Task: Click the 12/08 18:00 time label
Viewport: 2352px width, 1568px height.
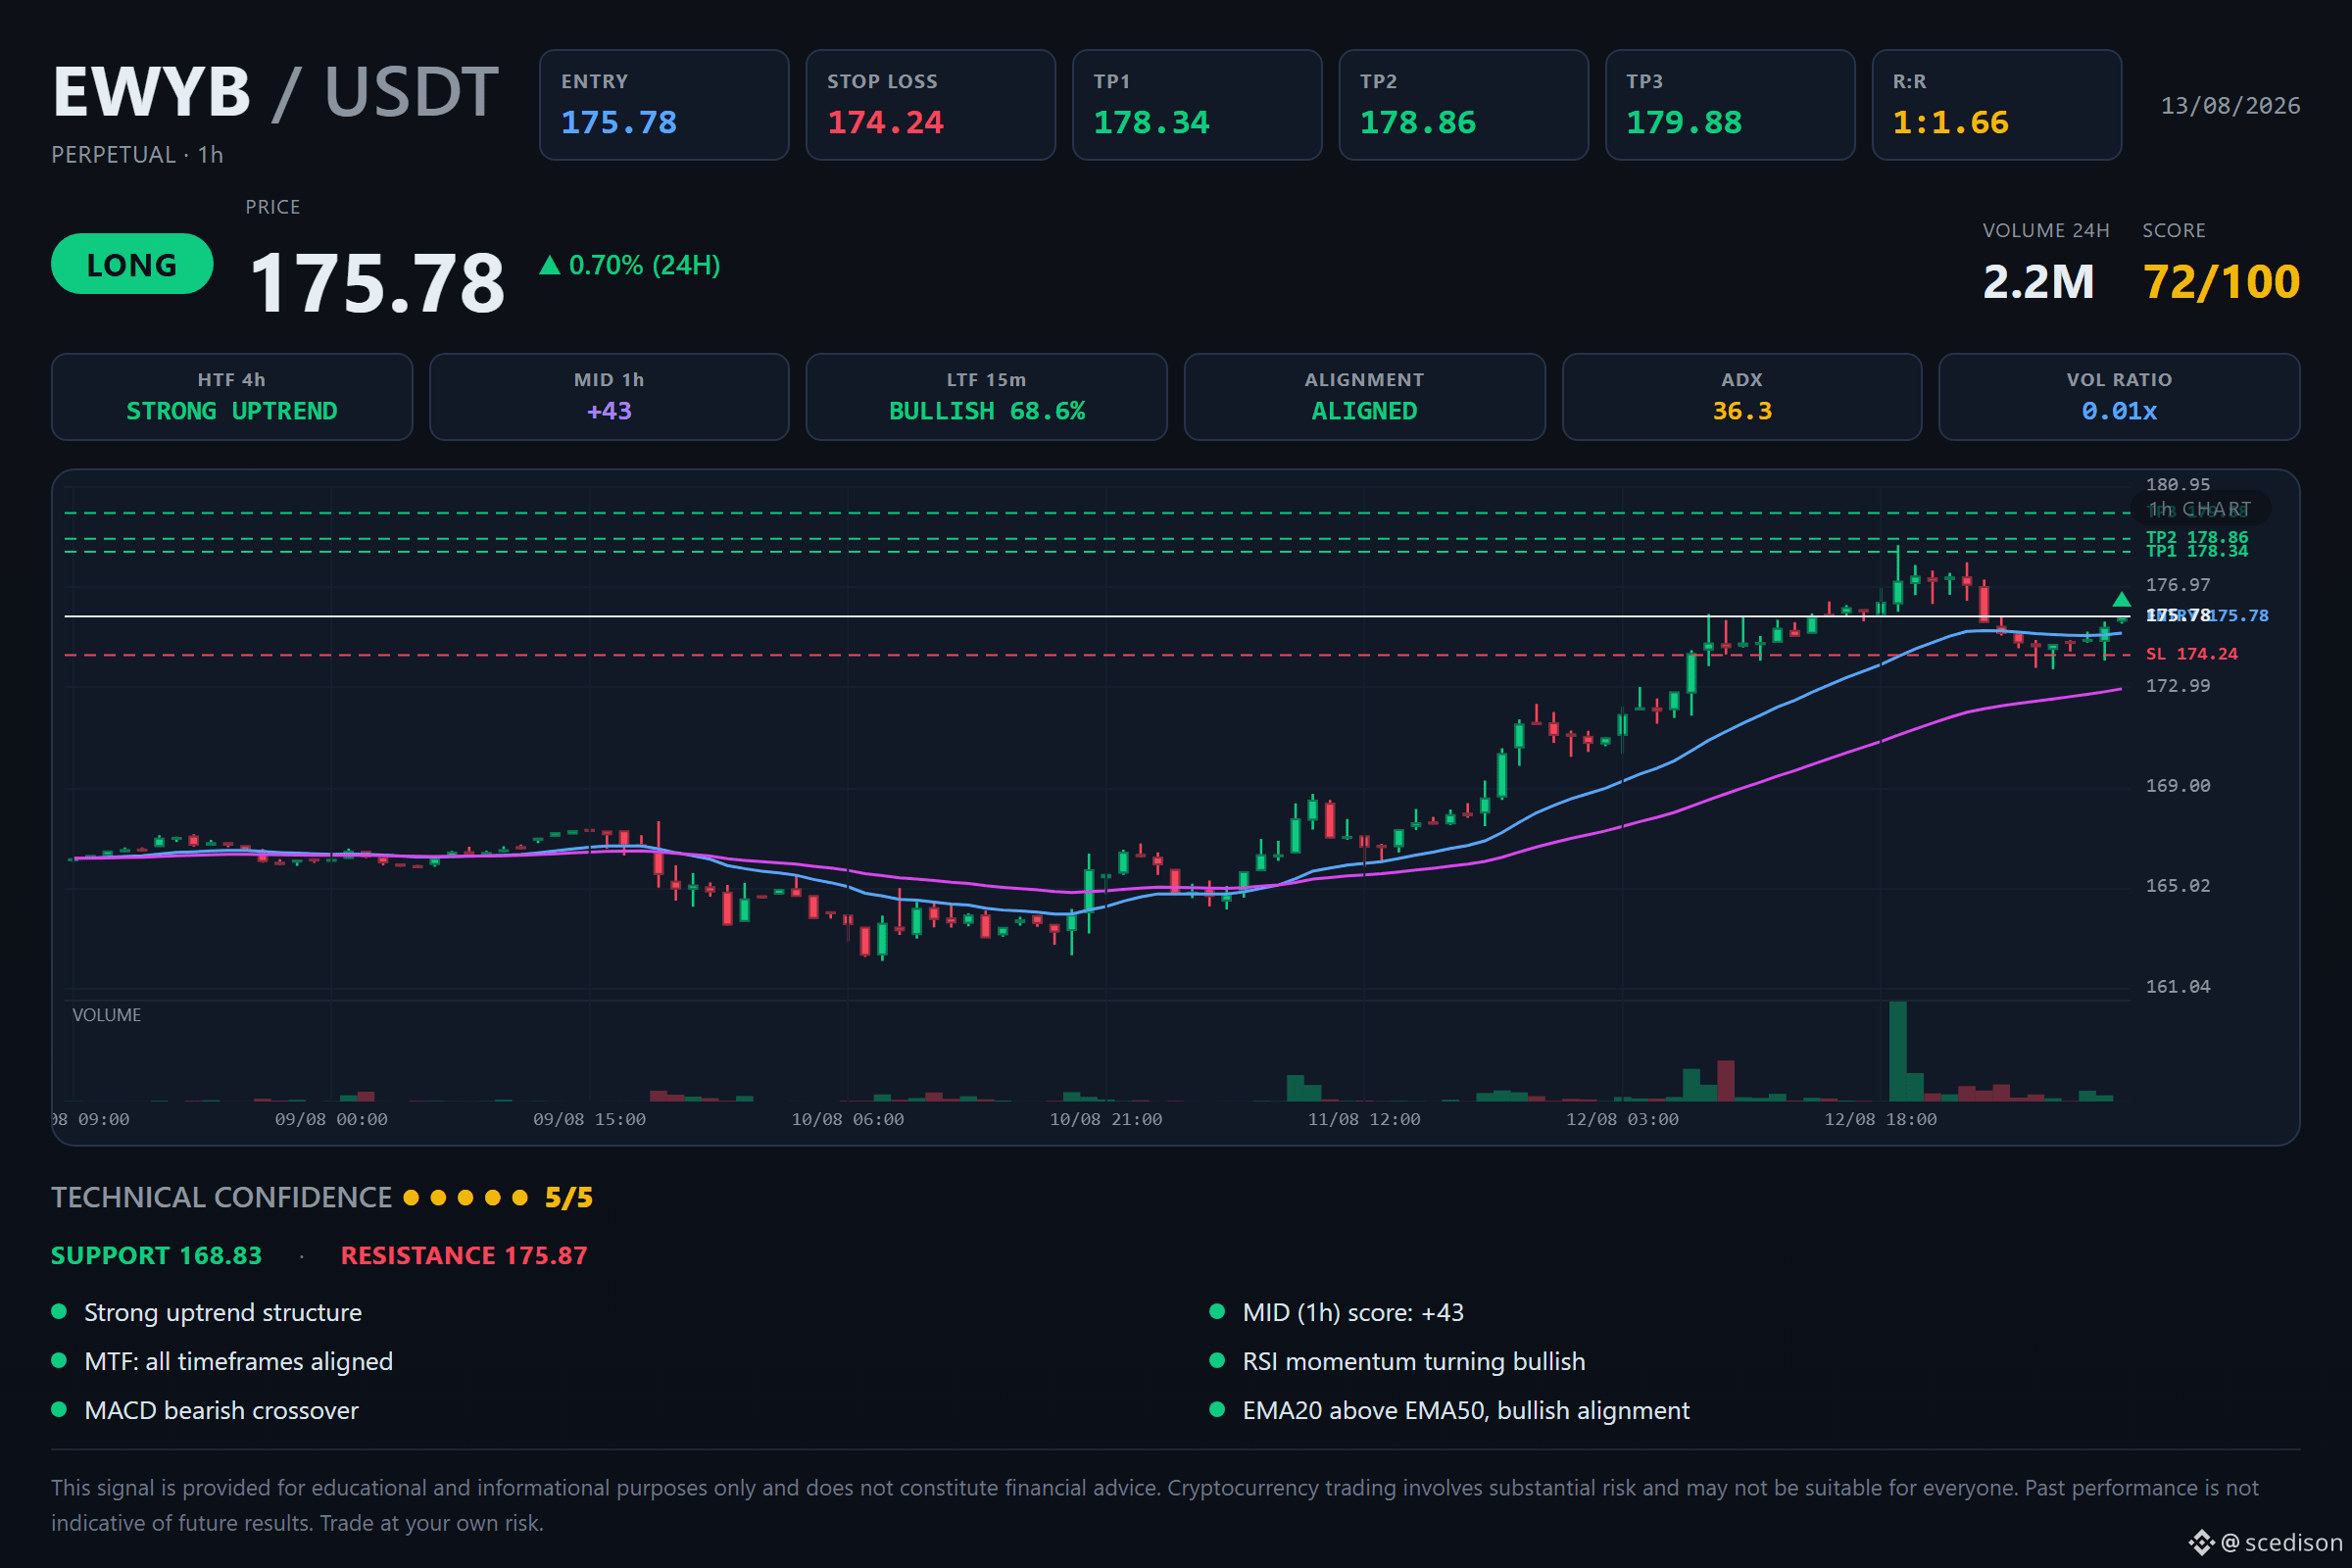Action: coord(1881,1120)
